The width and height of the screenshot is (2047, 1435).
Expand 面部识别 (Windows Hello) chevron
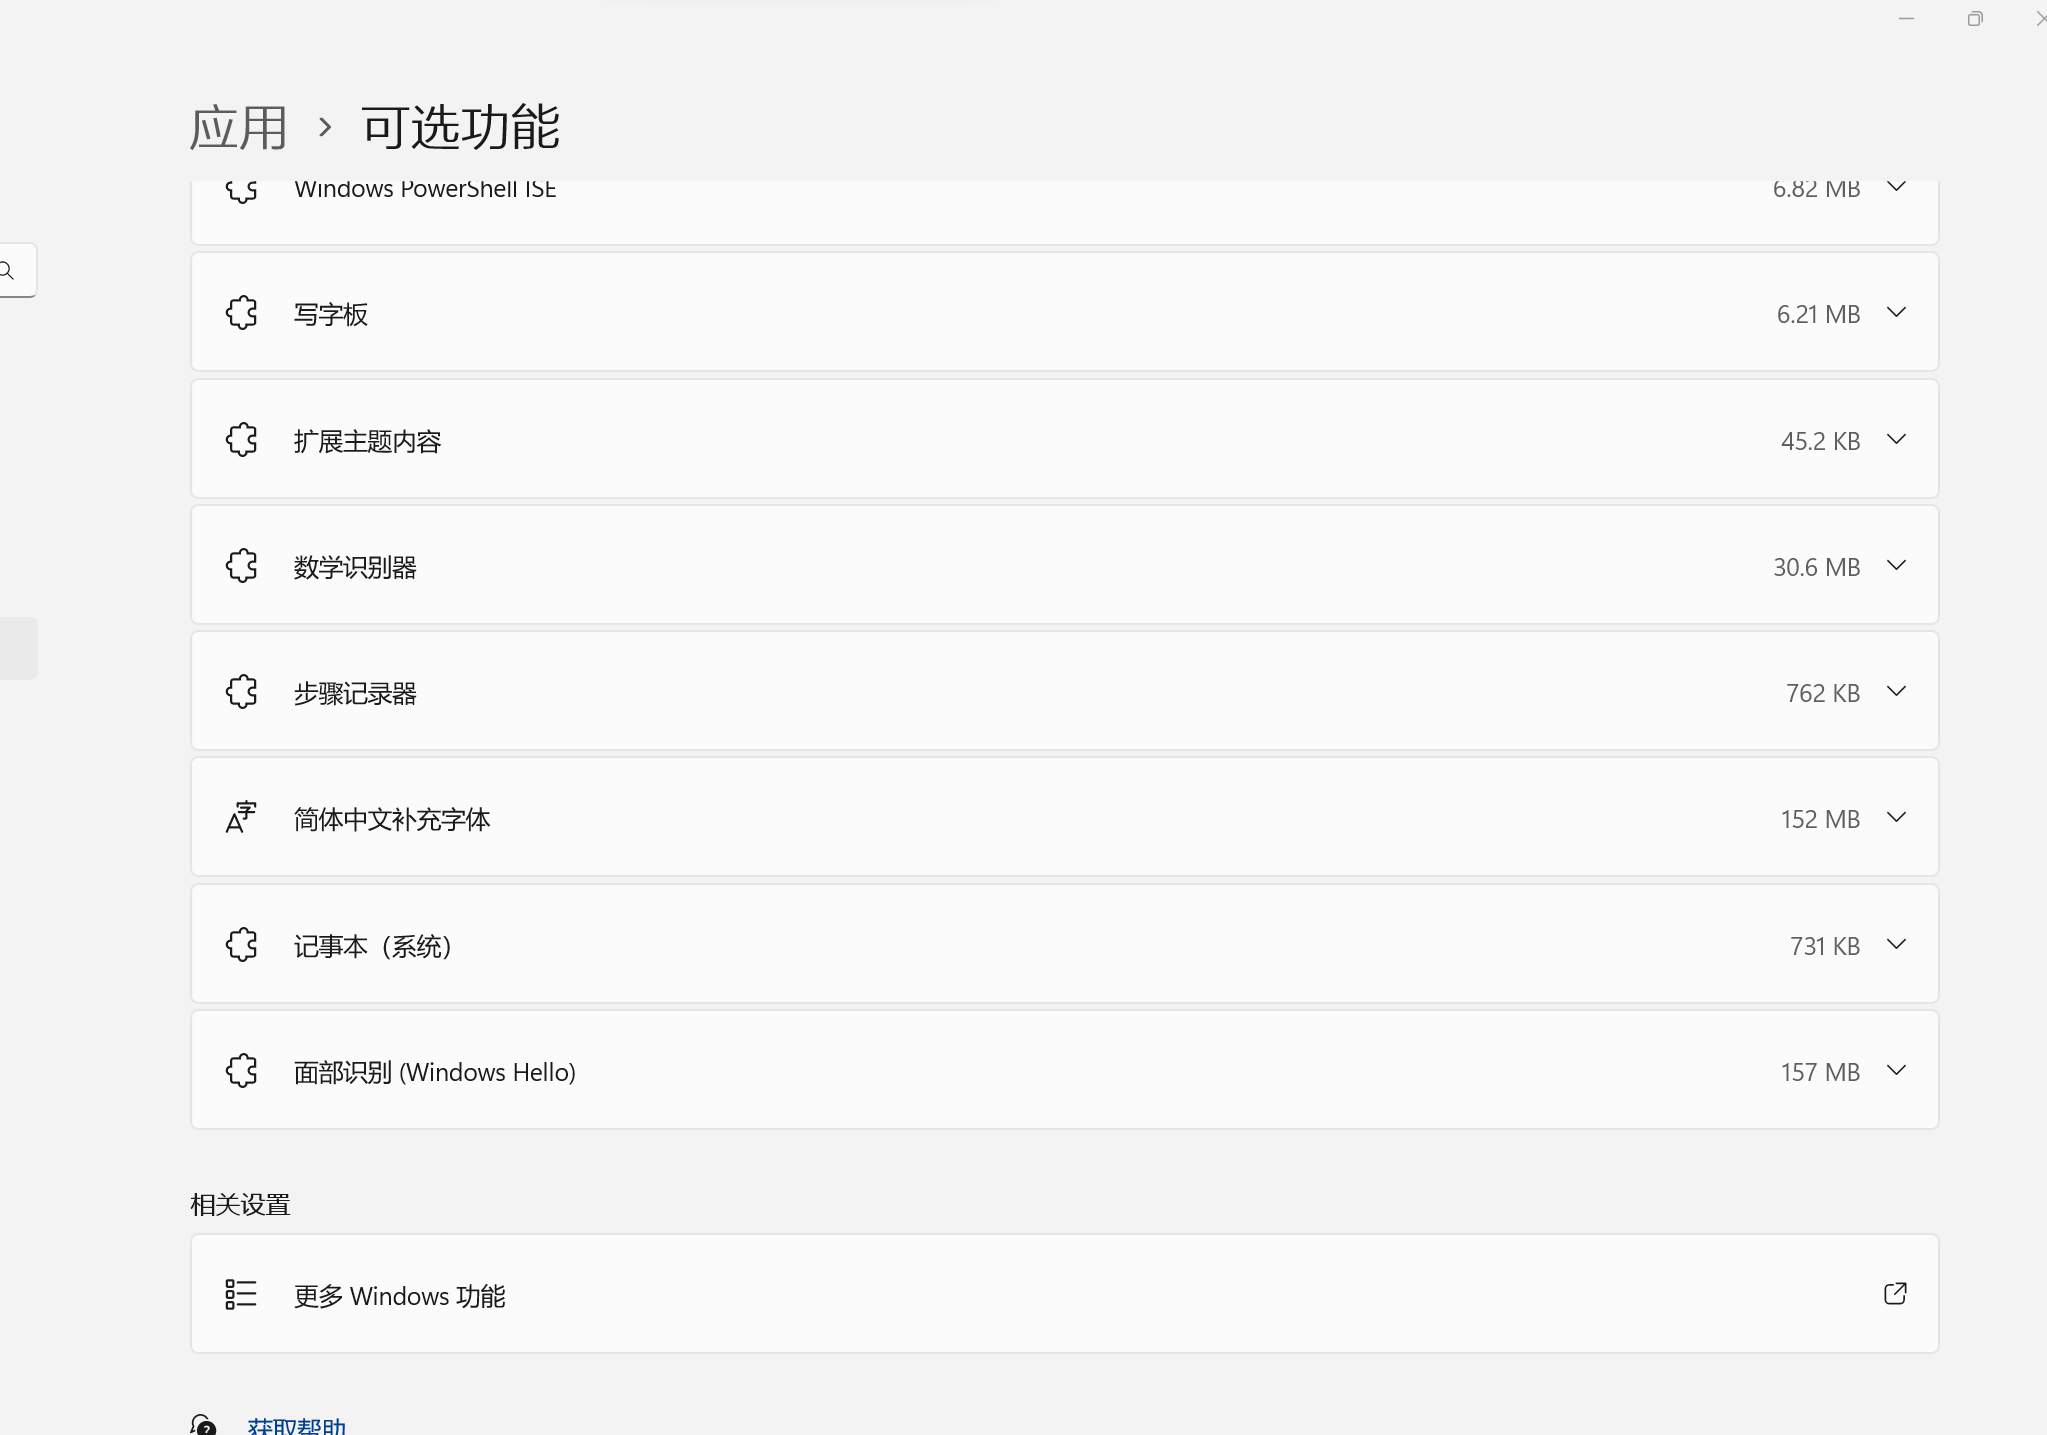(1896, 1070)
